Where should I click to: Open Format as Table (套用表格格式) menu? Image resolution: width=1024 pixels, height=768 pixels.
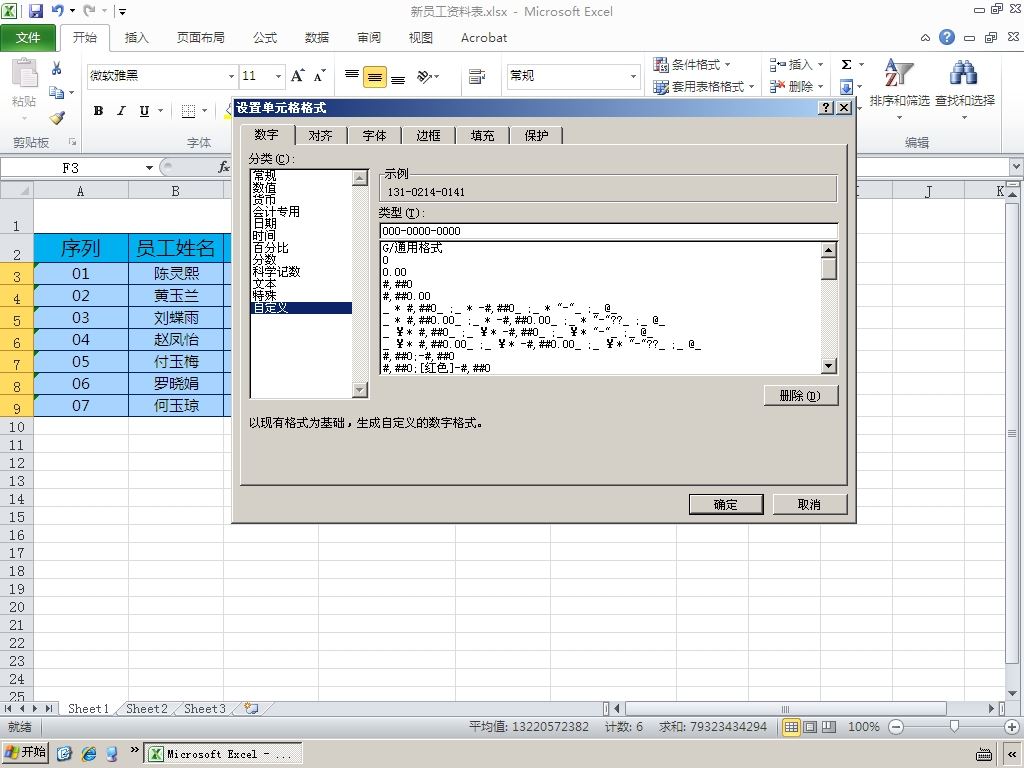[704, 86]
